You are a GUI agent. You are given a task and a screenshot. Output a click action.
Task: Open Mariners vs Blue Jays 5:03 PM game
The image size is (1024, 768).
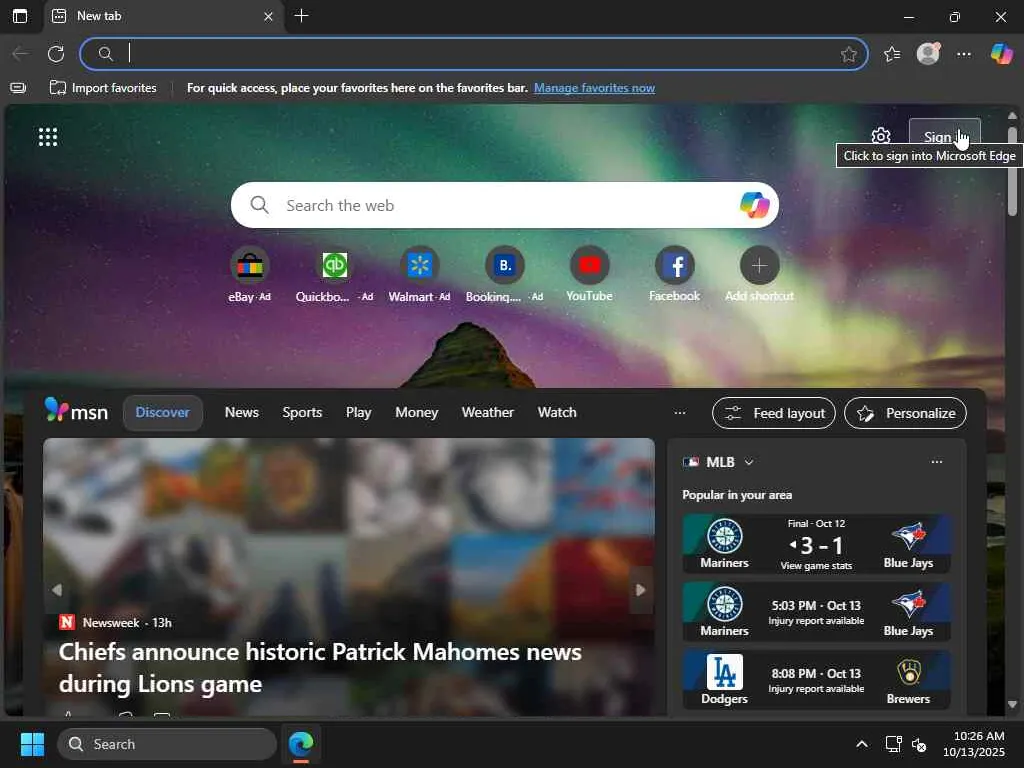pos(816,612)
